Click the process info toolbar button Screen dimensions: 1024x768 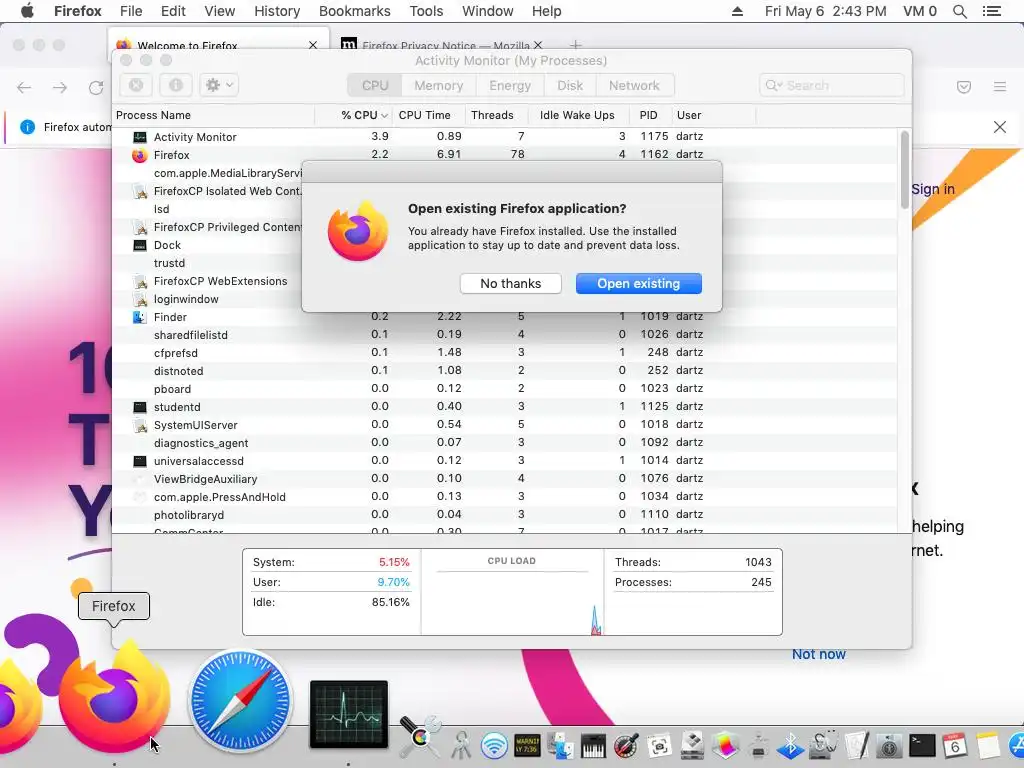(176, 85)
